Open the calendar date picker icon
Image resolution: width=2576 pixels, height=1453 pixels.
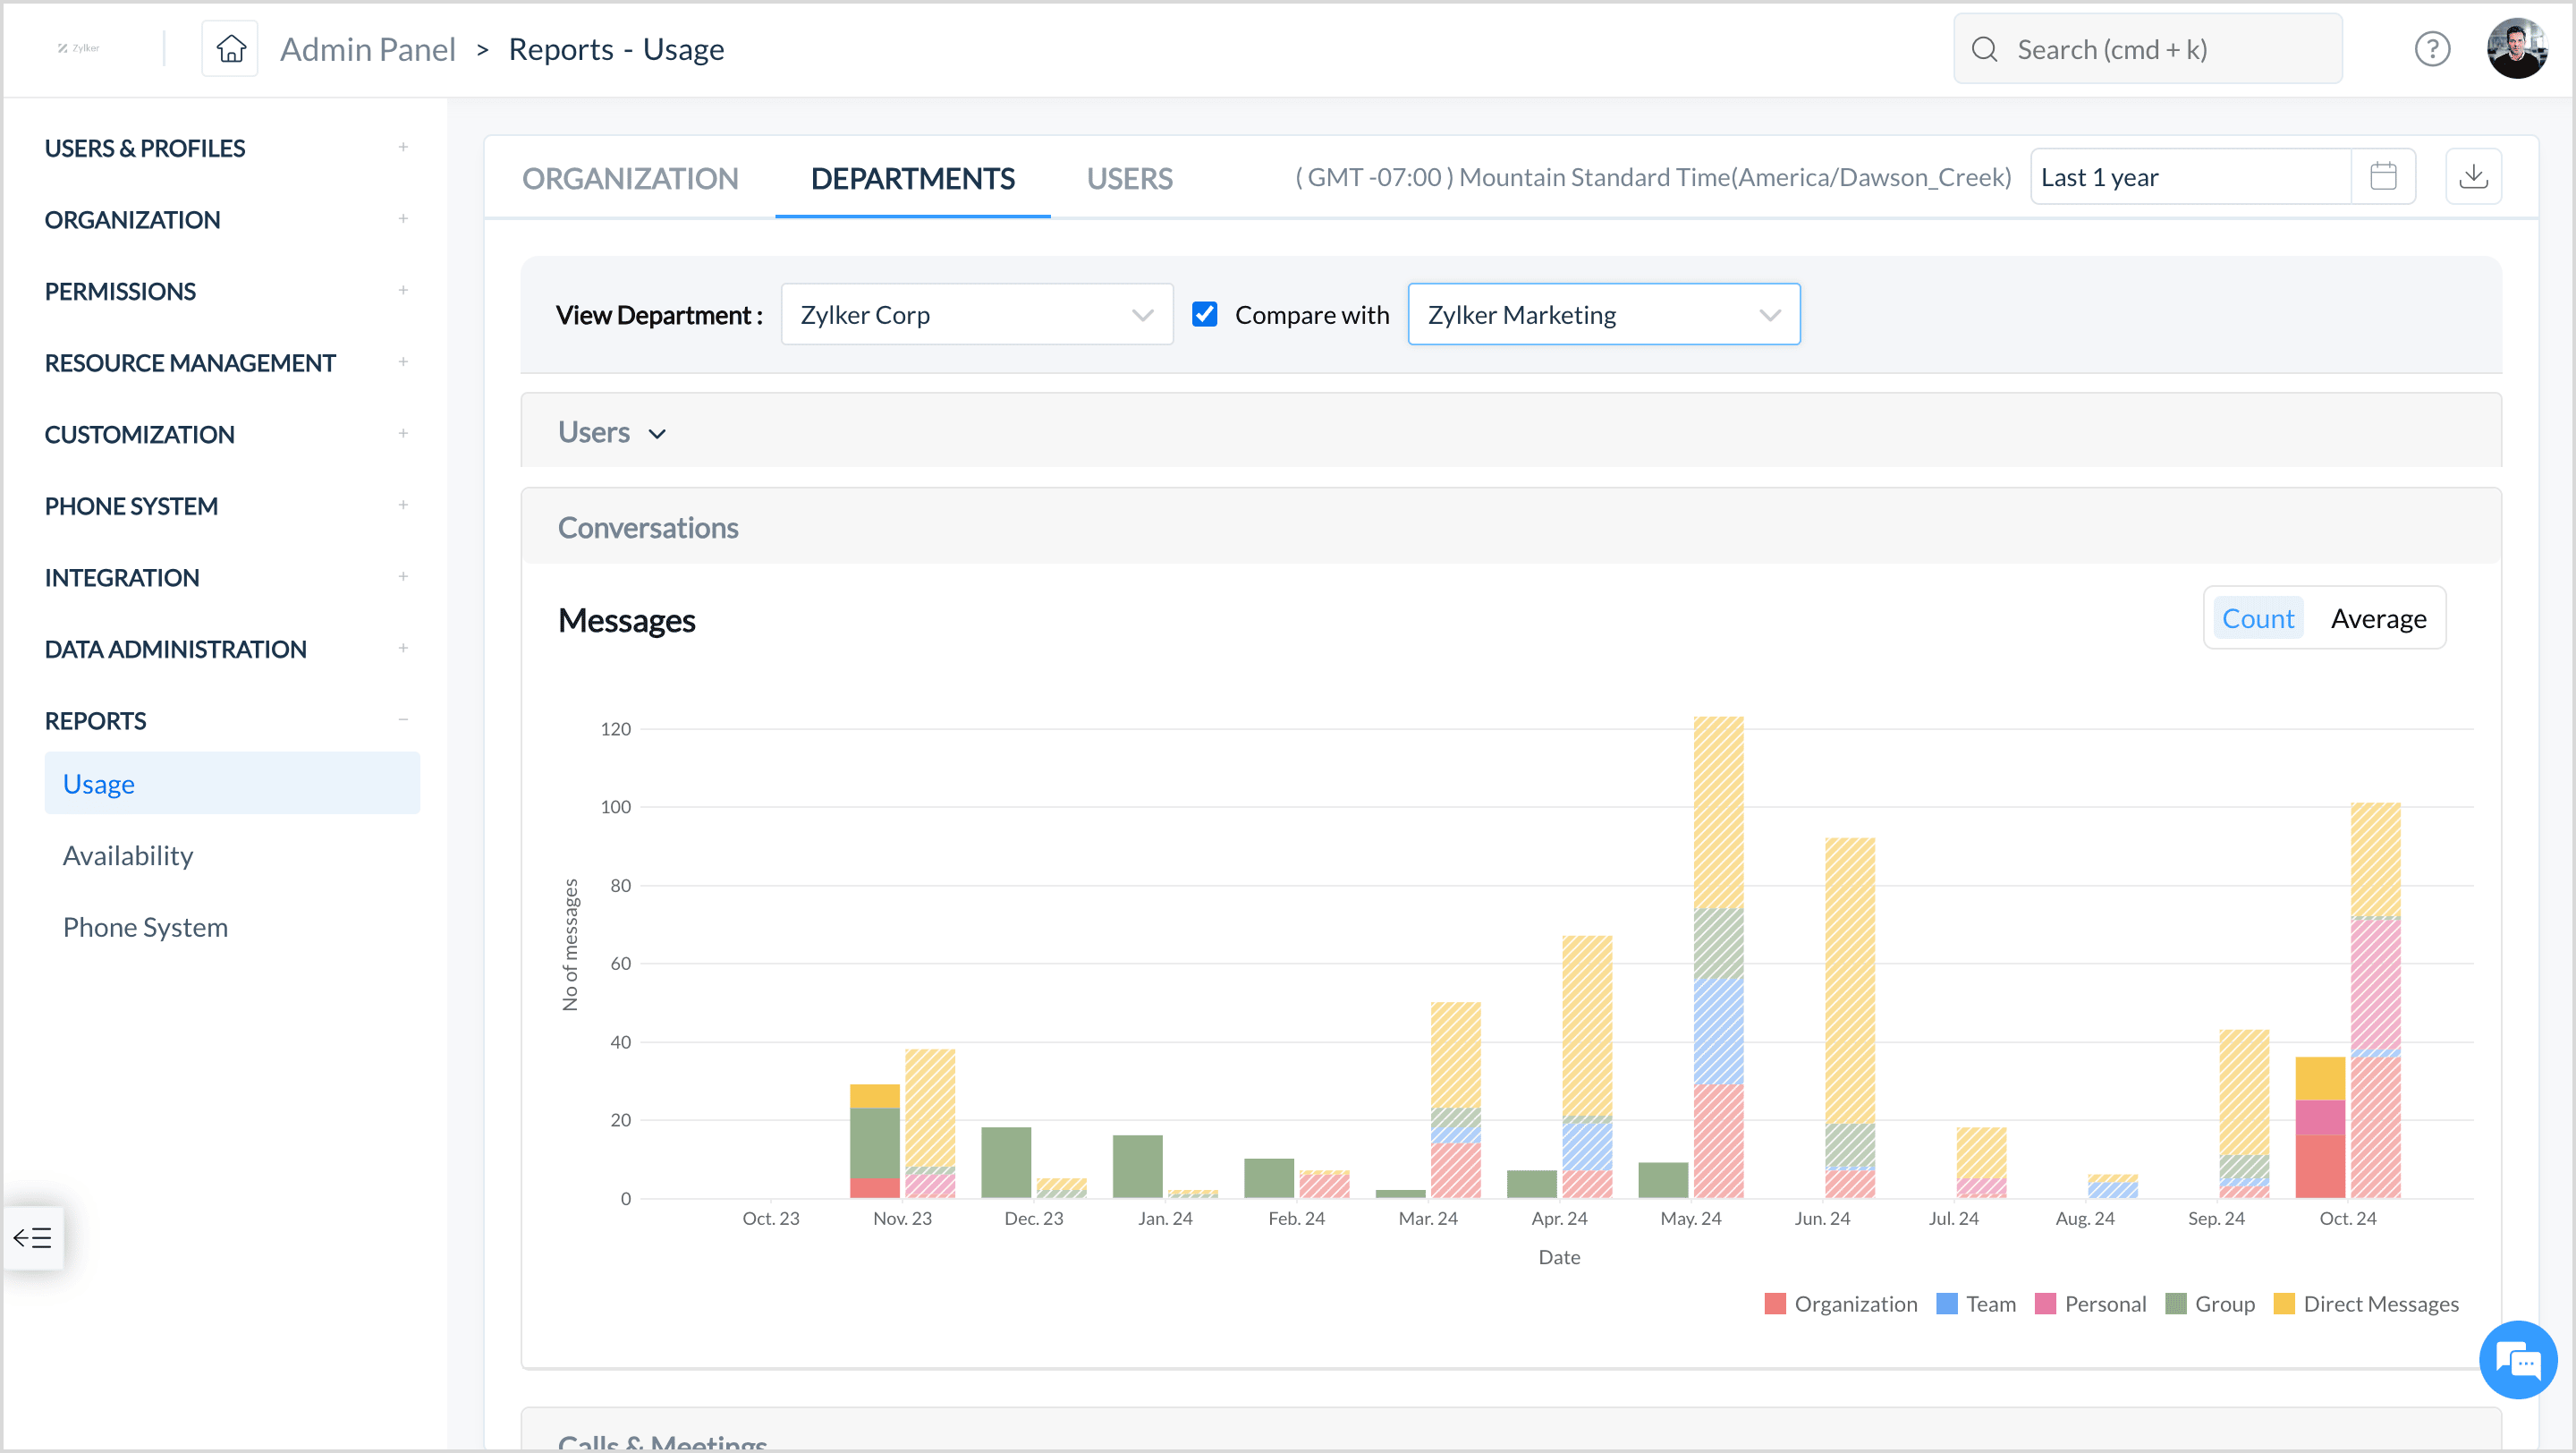click(x=2383, y=177)
